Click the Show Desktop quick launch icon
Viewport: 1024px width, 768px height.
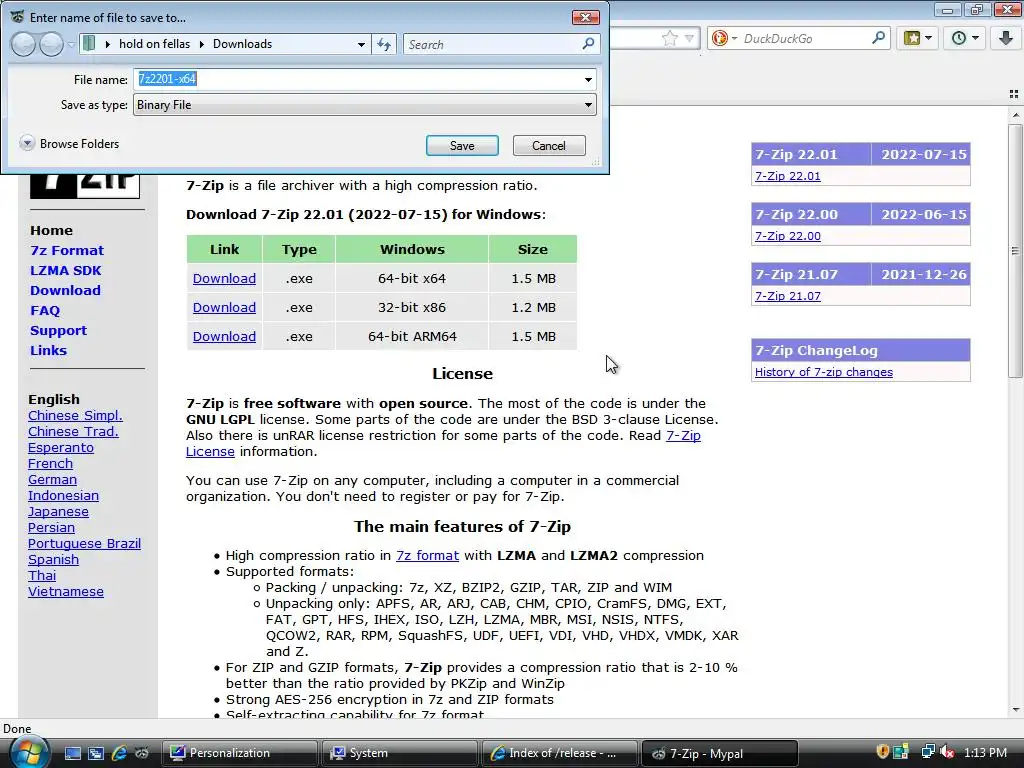point(72,753)
